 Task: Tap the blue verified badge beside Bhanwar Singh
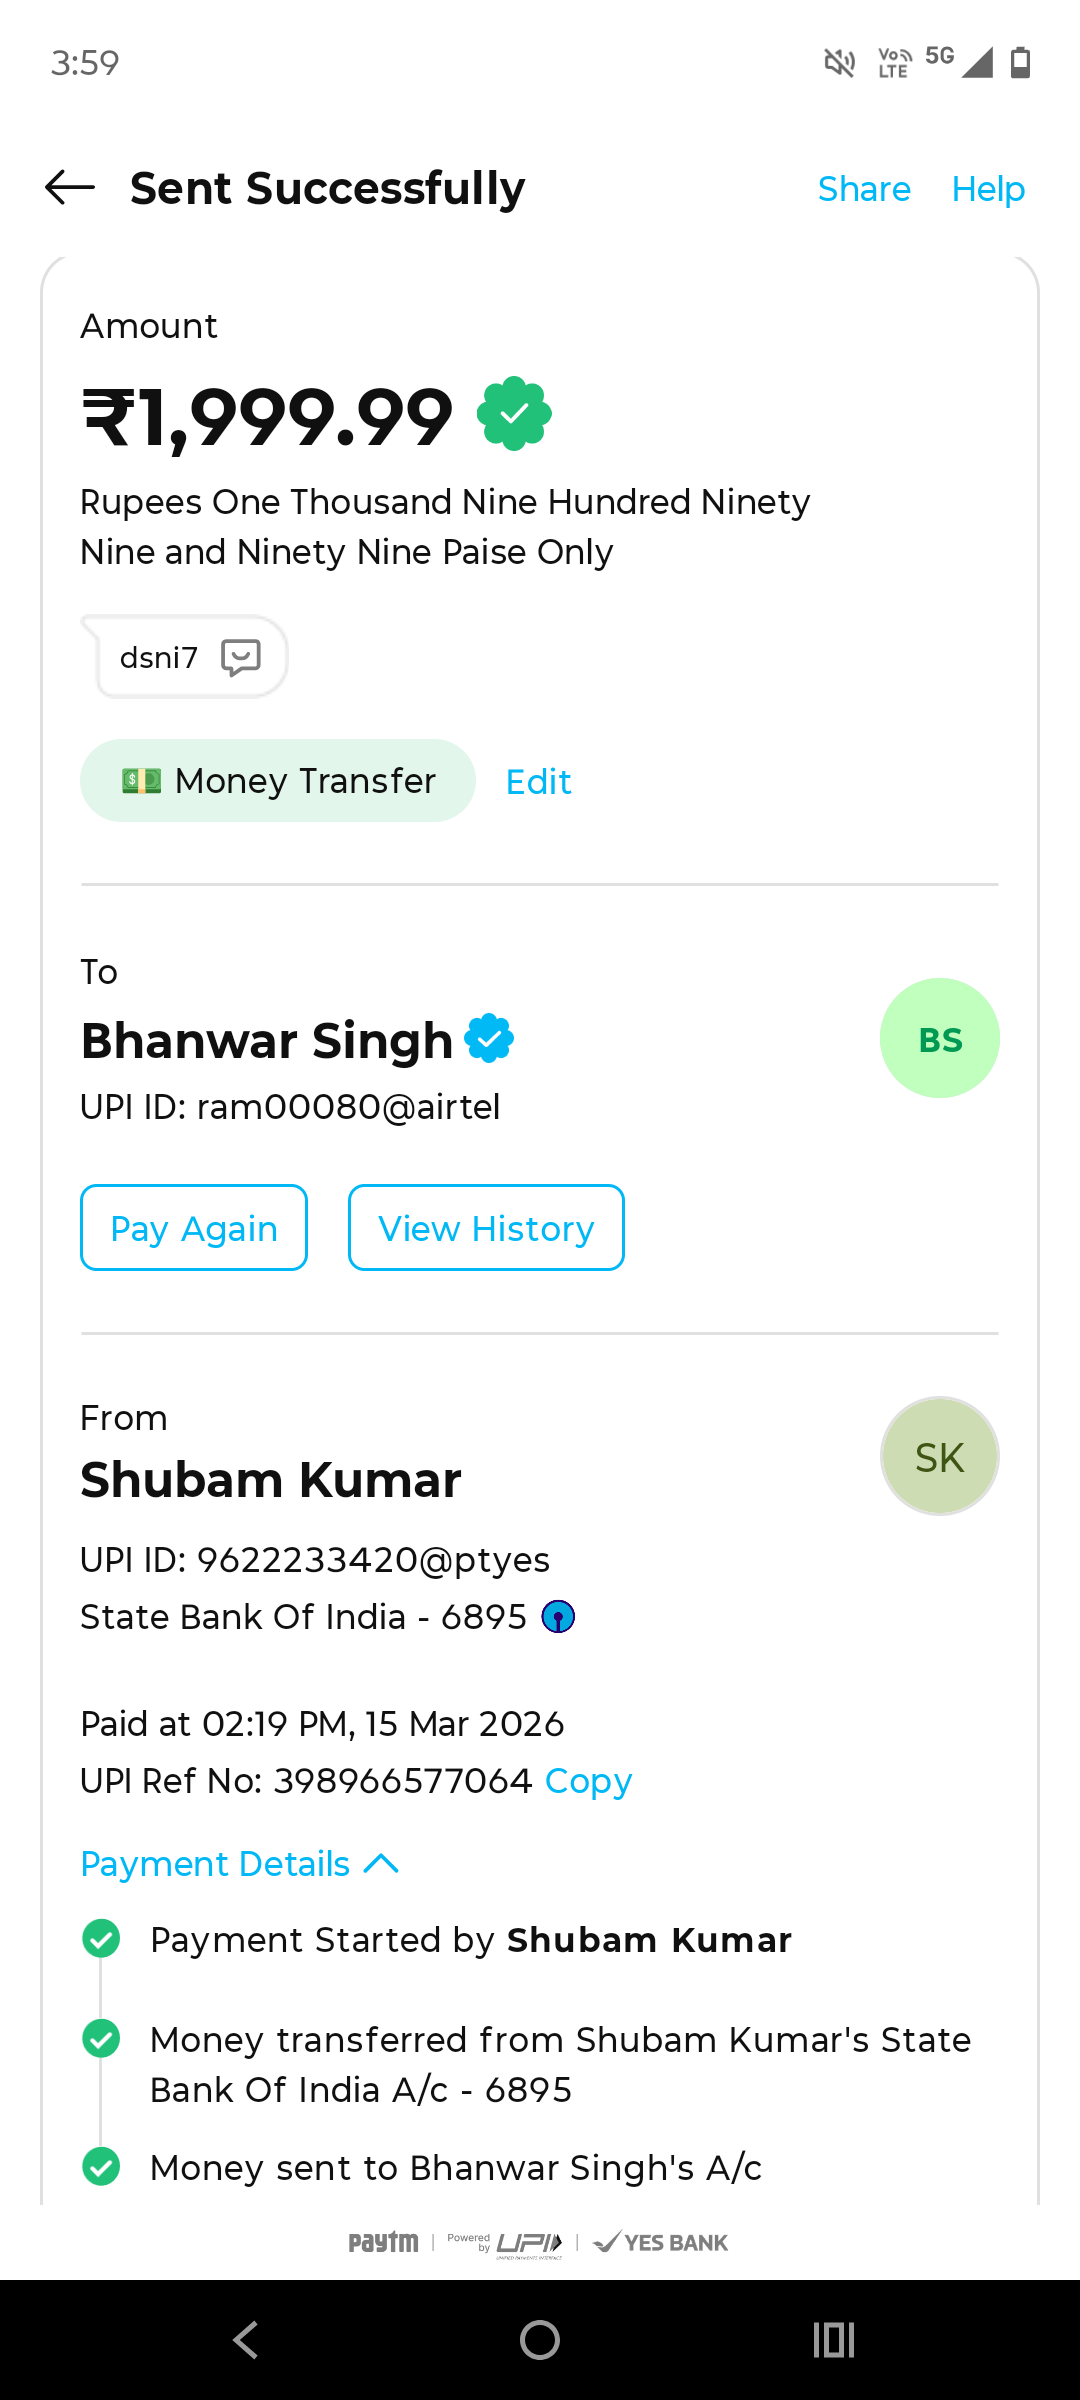pyautogui.click(x=489, y=1039)
